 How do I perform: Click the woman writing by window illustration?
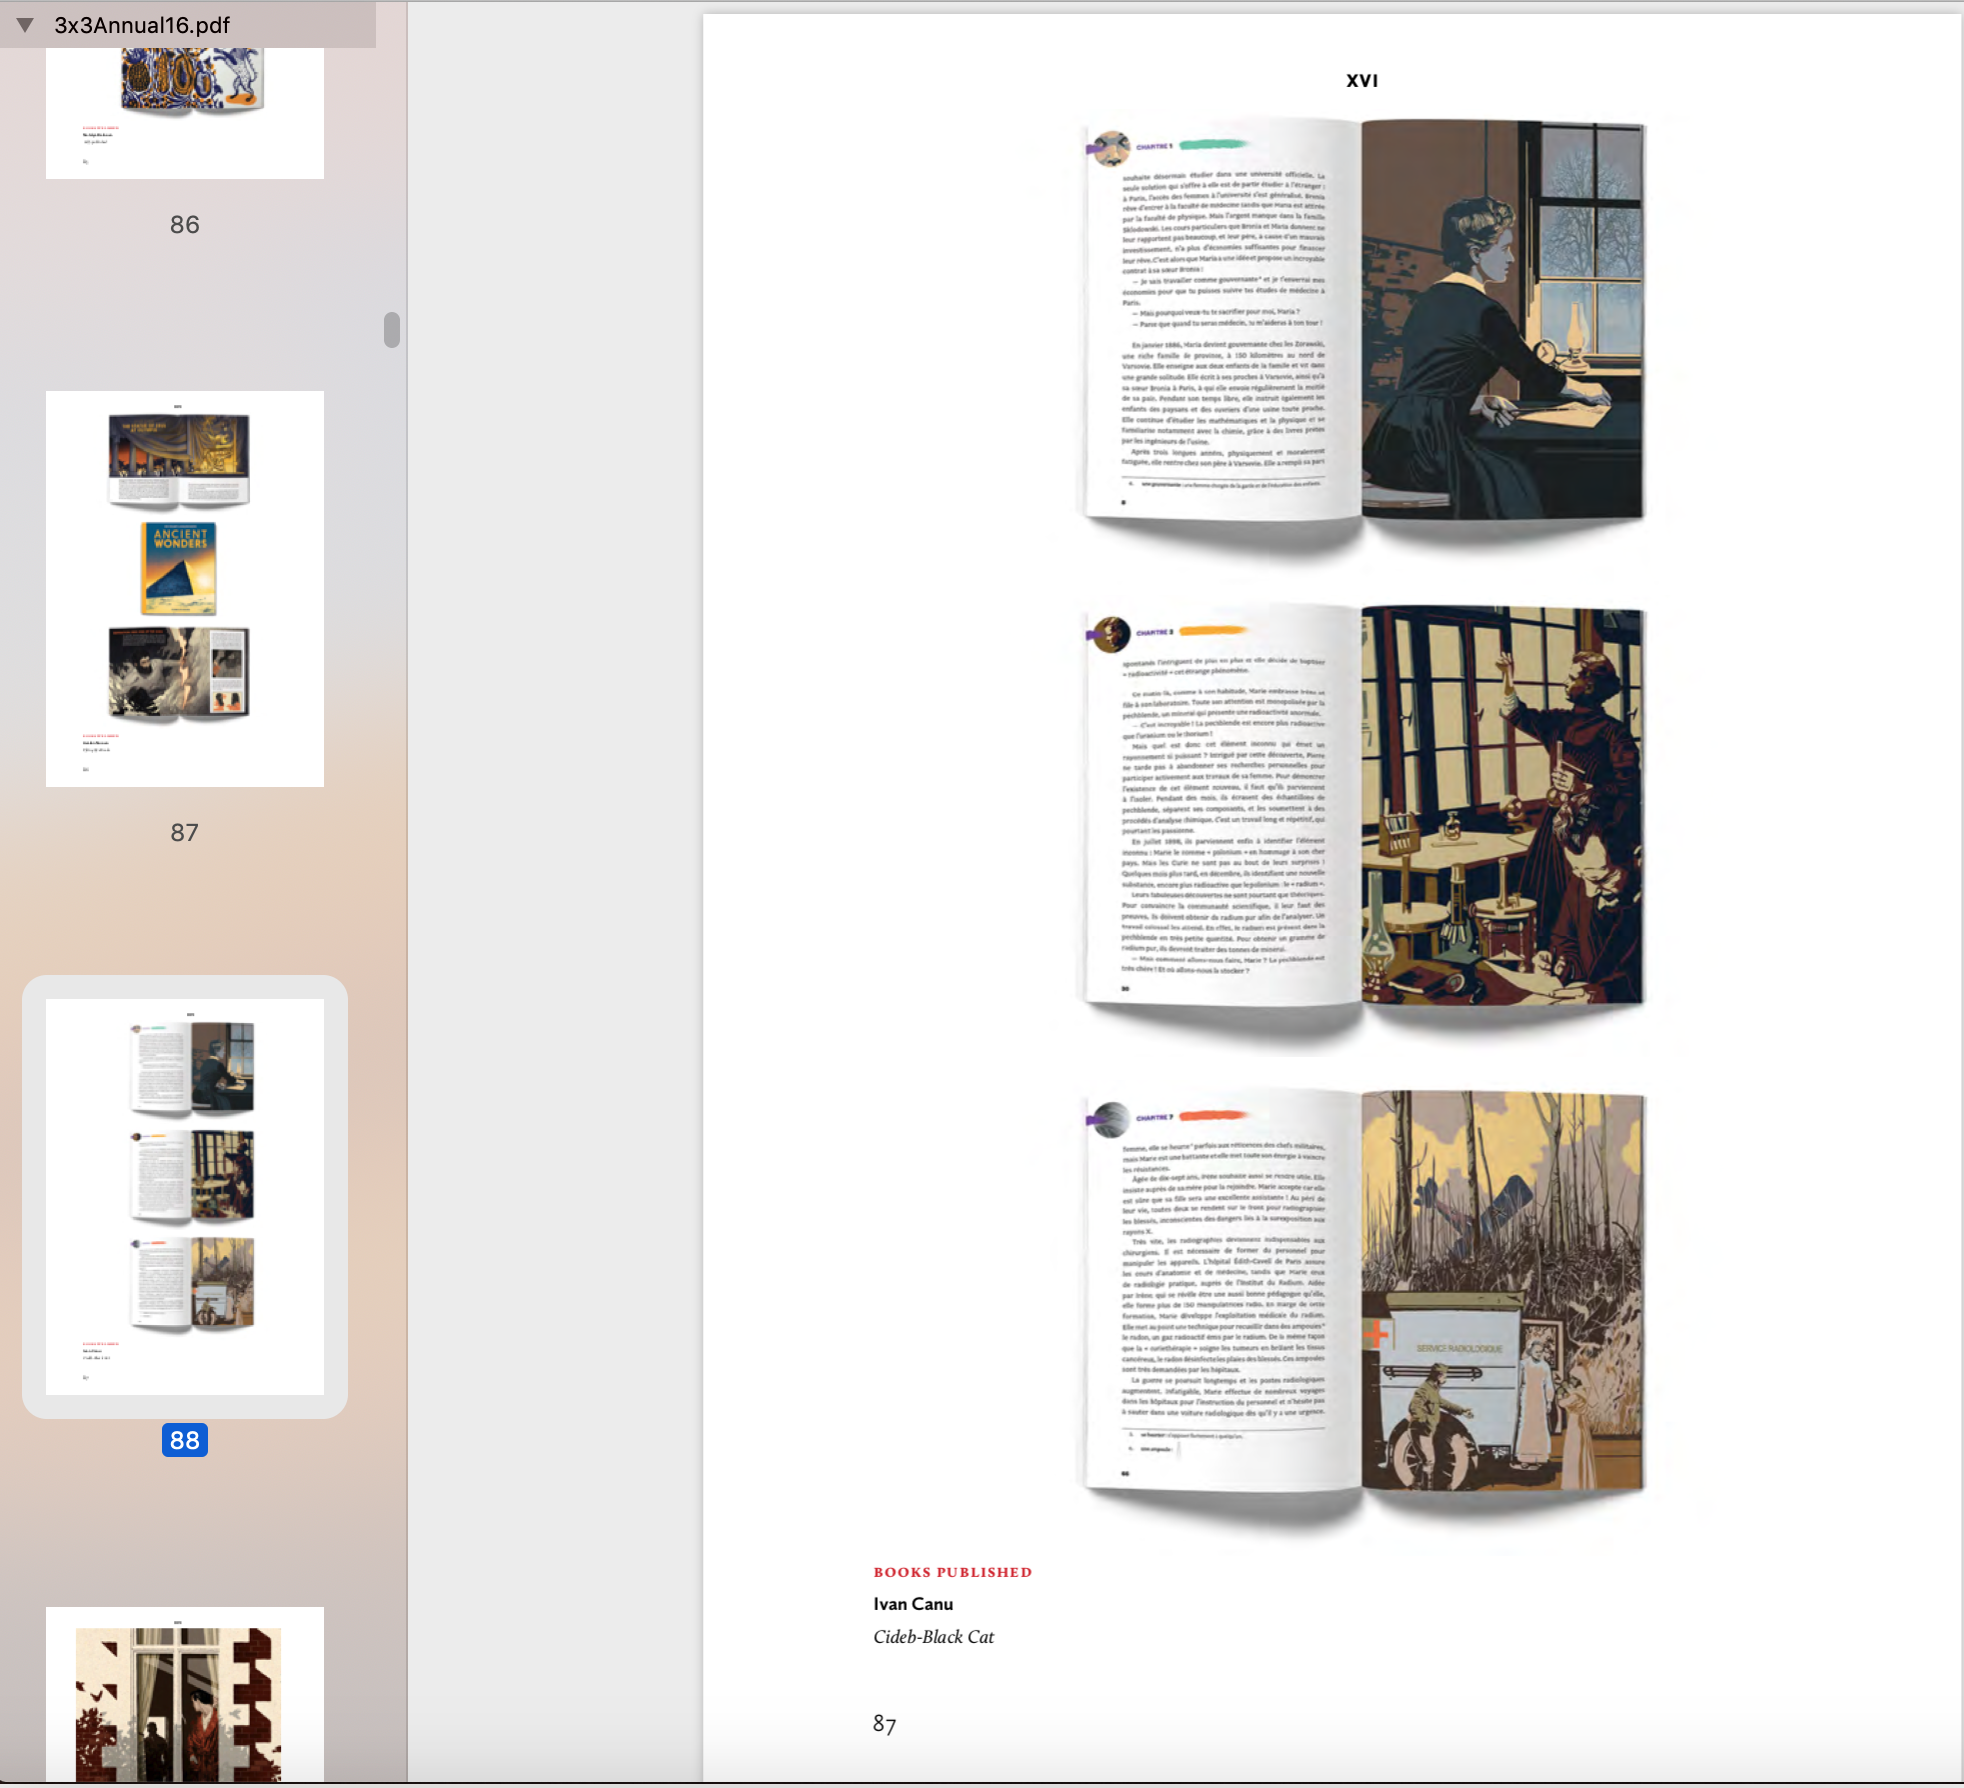click(x=1502, y=320)
